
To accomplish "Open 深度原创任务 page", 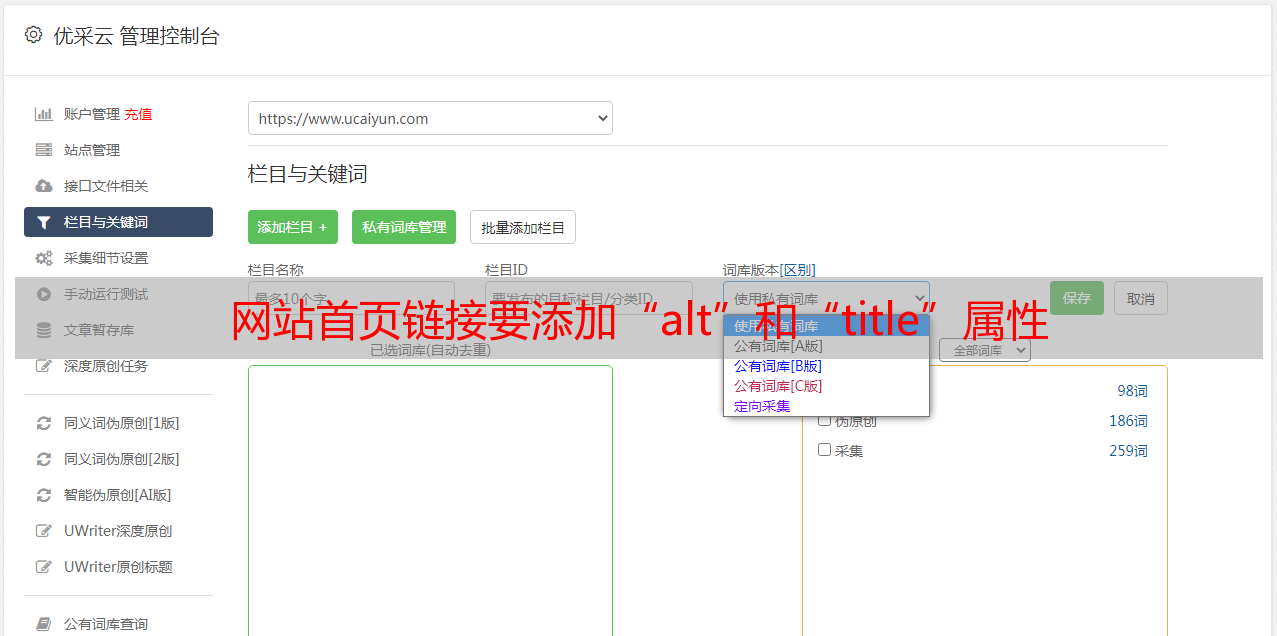I will [x=106, y=366].
